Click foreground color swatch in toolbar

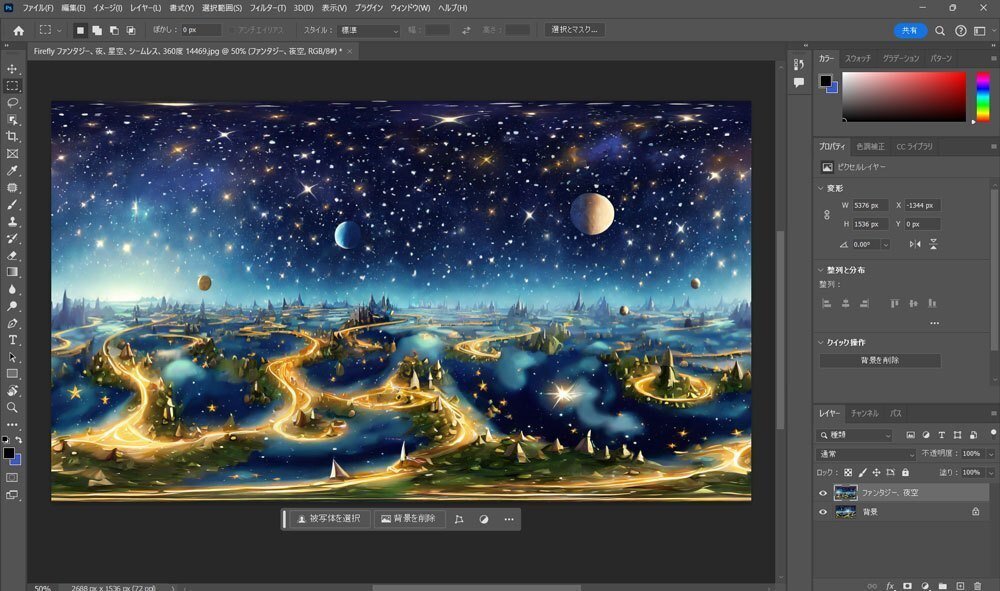coord(8,453)
